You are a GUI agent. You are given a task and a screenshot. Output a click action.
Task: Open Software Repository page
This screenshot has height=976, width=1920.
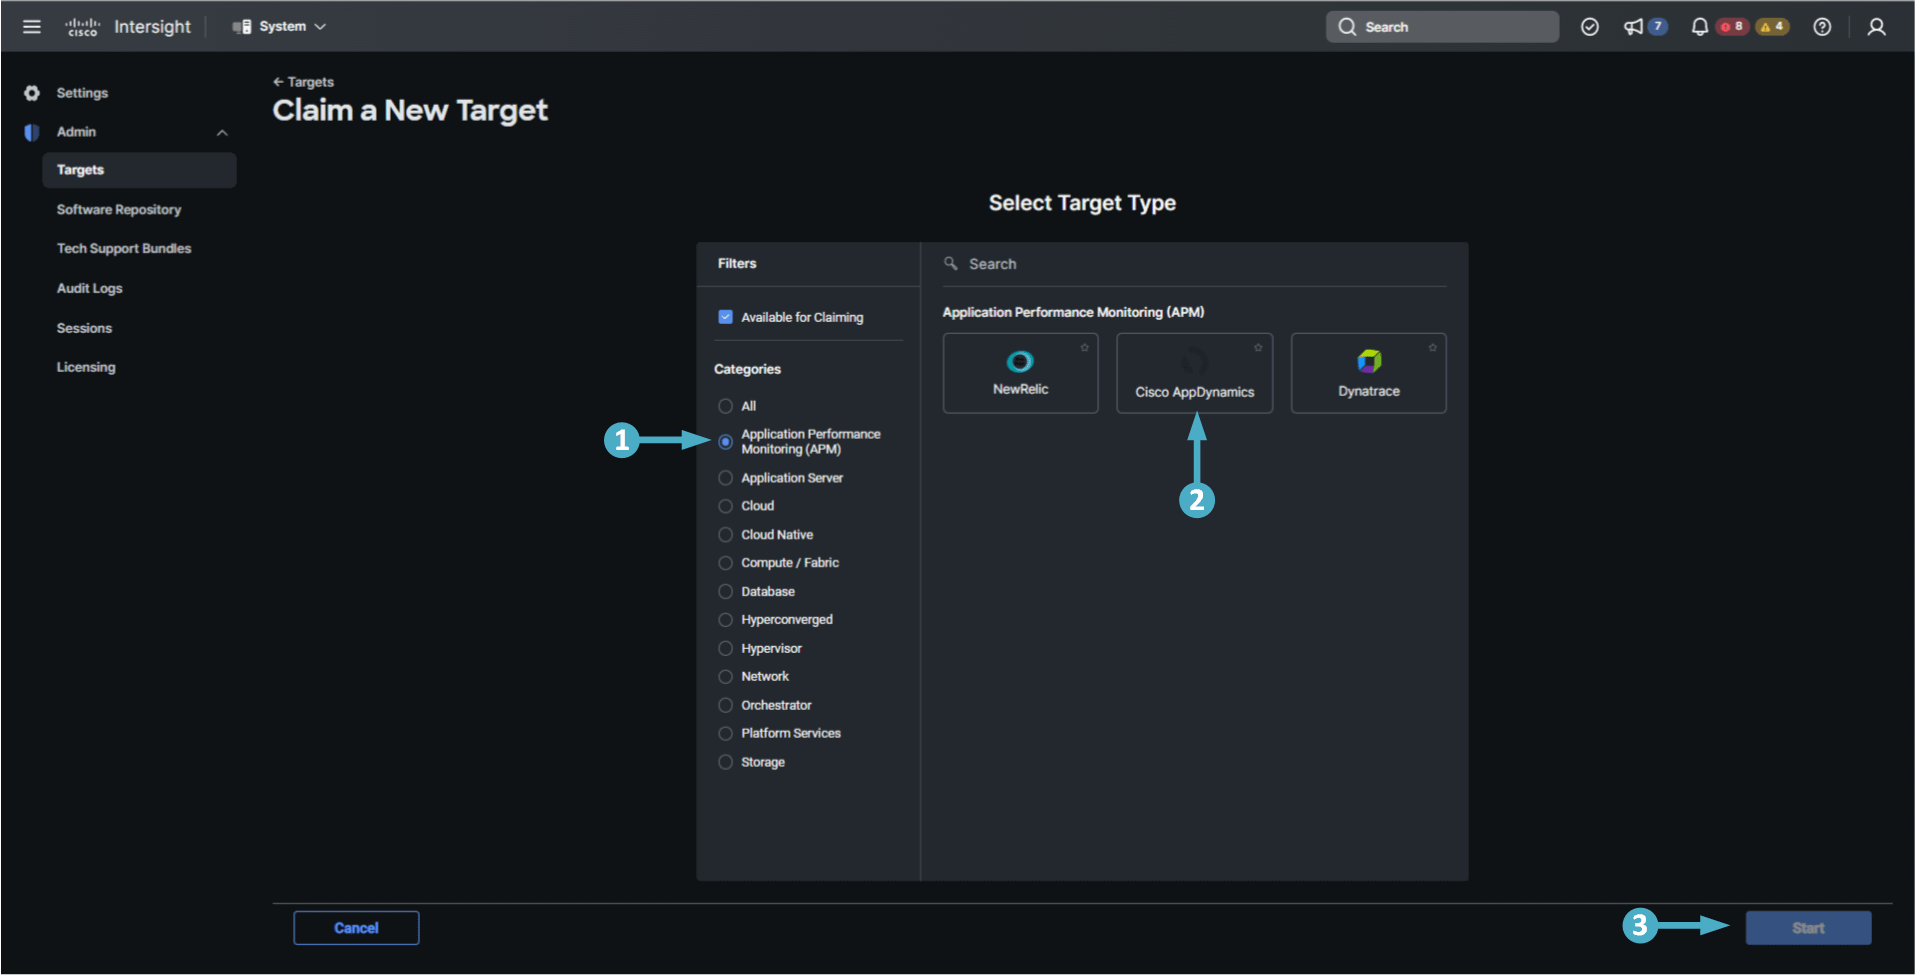[x=119, y=210]
